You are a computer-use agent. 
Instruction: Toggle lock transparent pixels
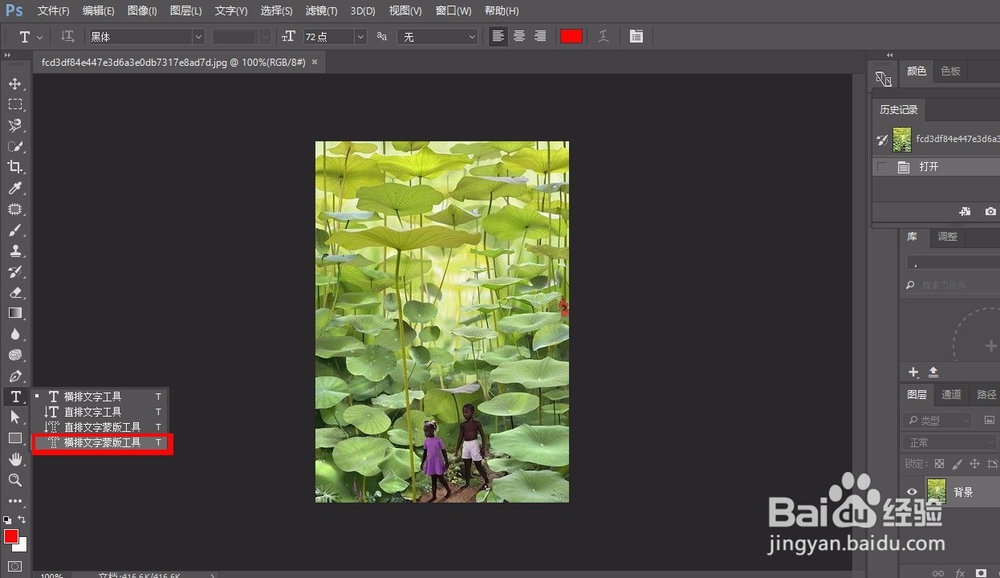(939, 464)
